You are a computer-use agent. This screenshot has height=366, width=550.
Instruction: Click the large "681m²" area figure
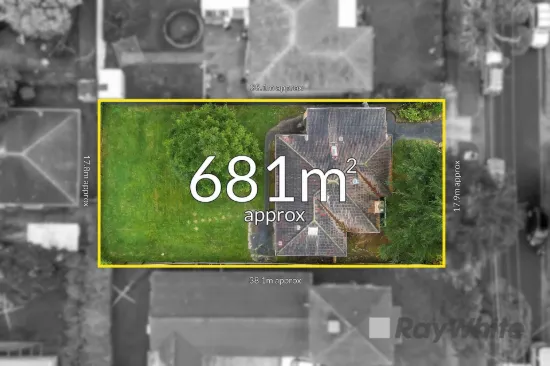point(273,180)
